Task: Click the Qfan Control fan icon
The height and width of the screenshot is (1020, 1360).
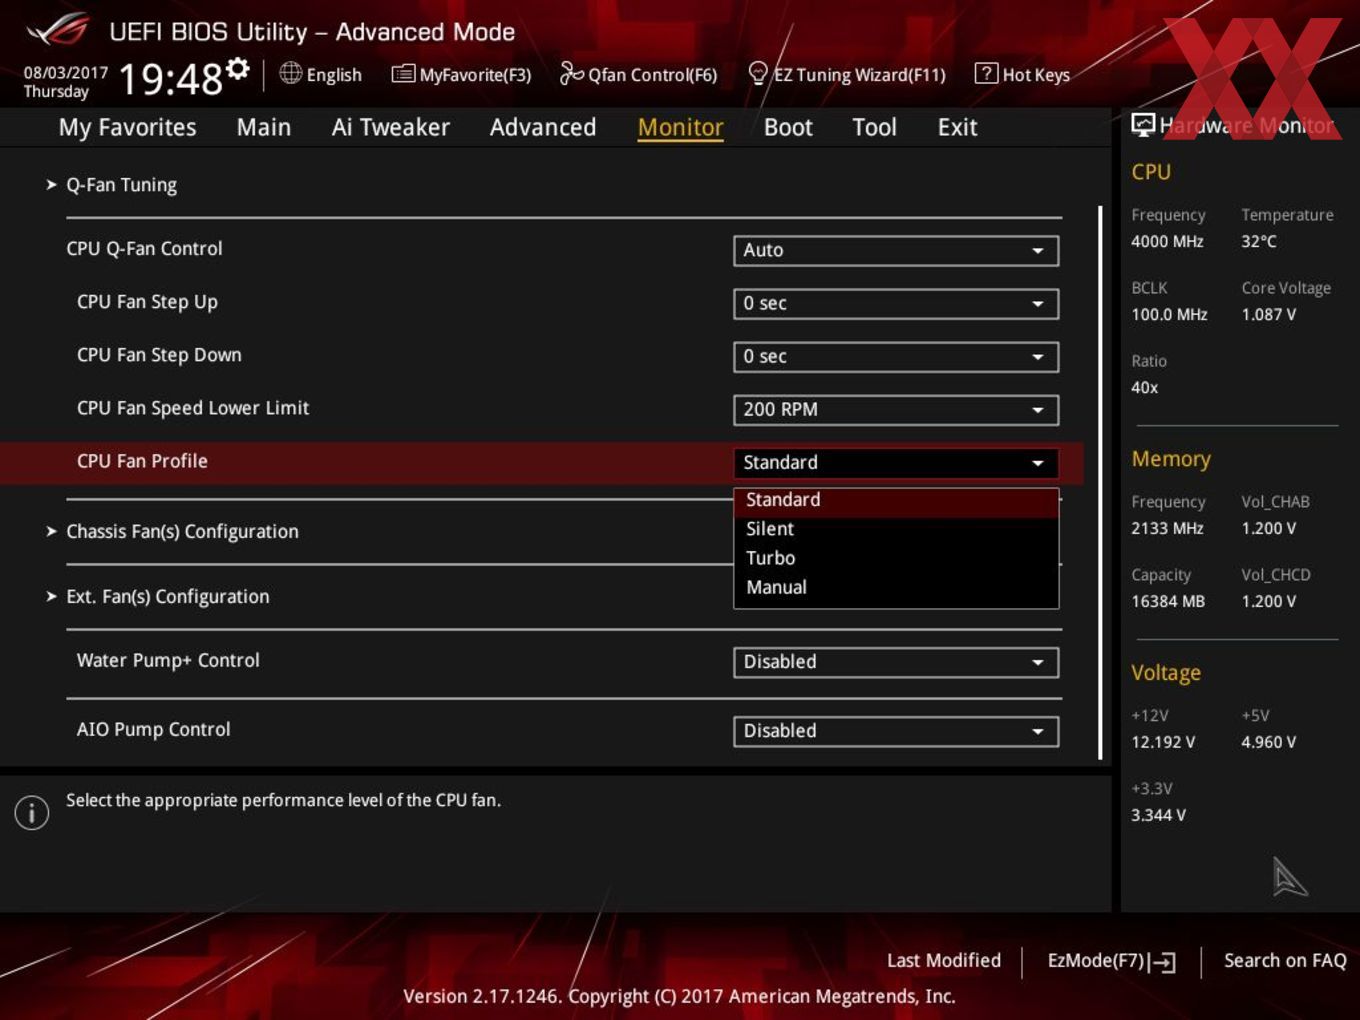Action: click(571, 73)
